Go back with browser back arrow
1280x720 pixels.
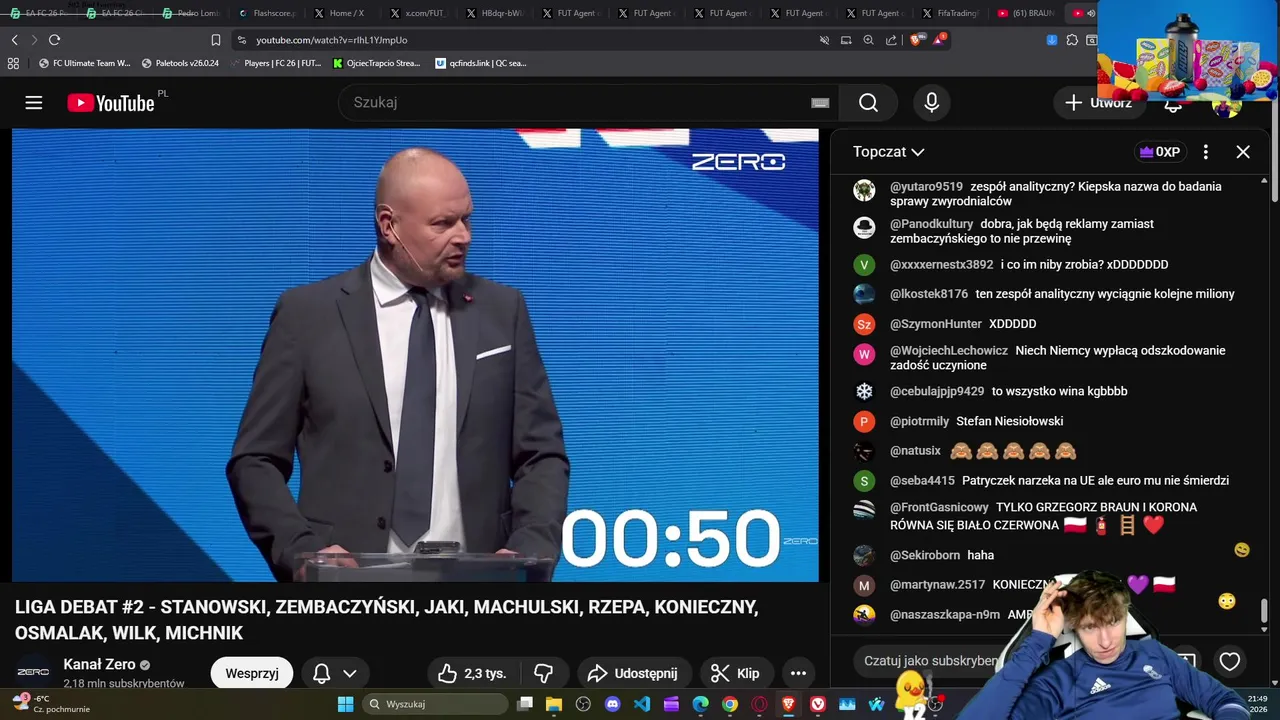(14, 40)
